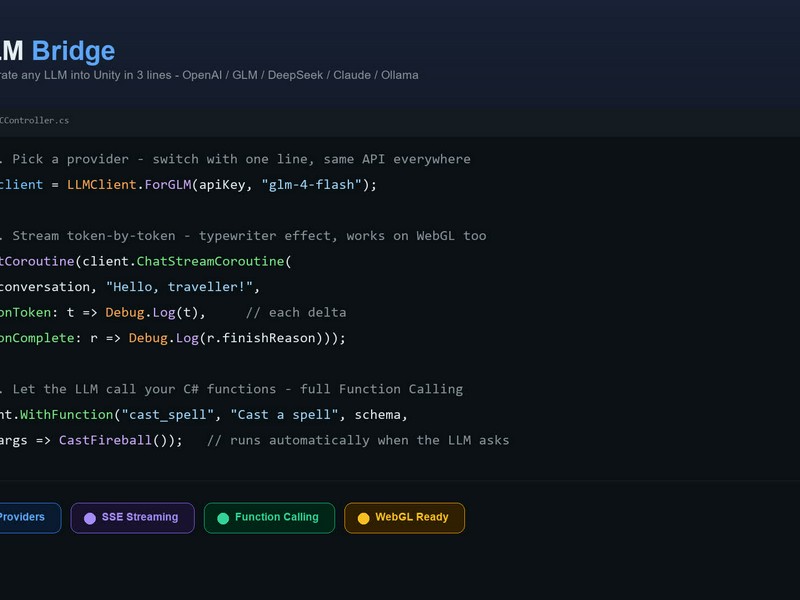Click the "glm-4-flash" string
The image size is (800, 600).
tap(312, 185)
